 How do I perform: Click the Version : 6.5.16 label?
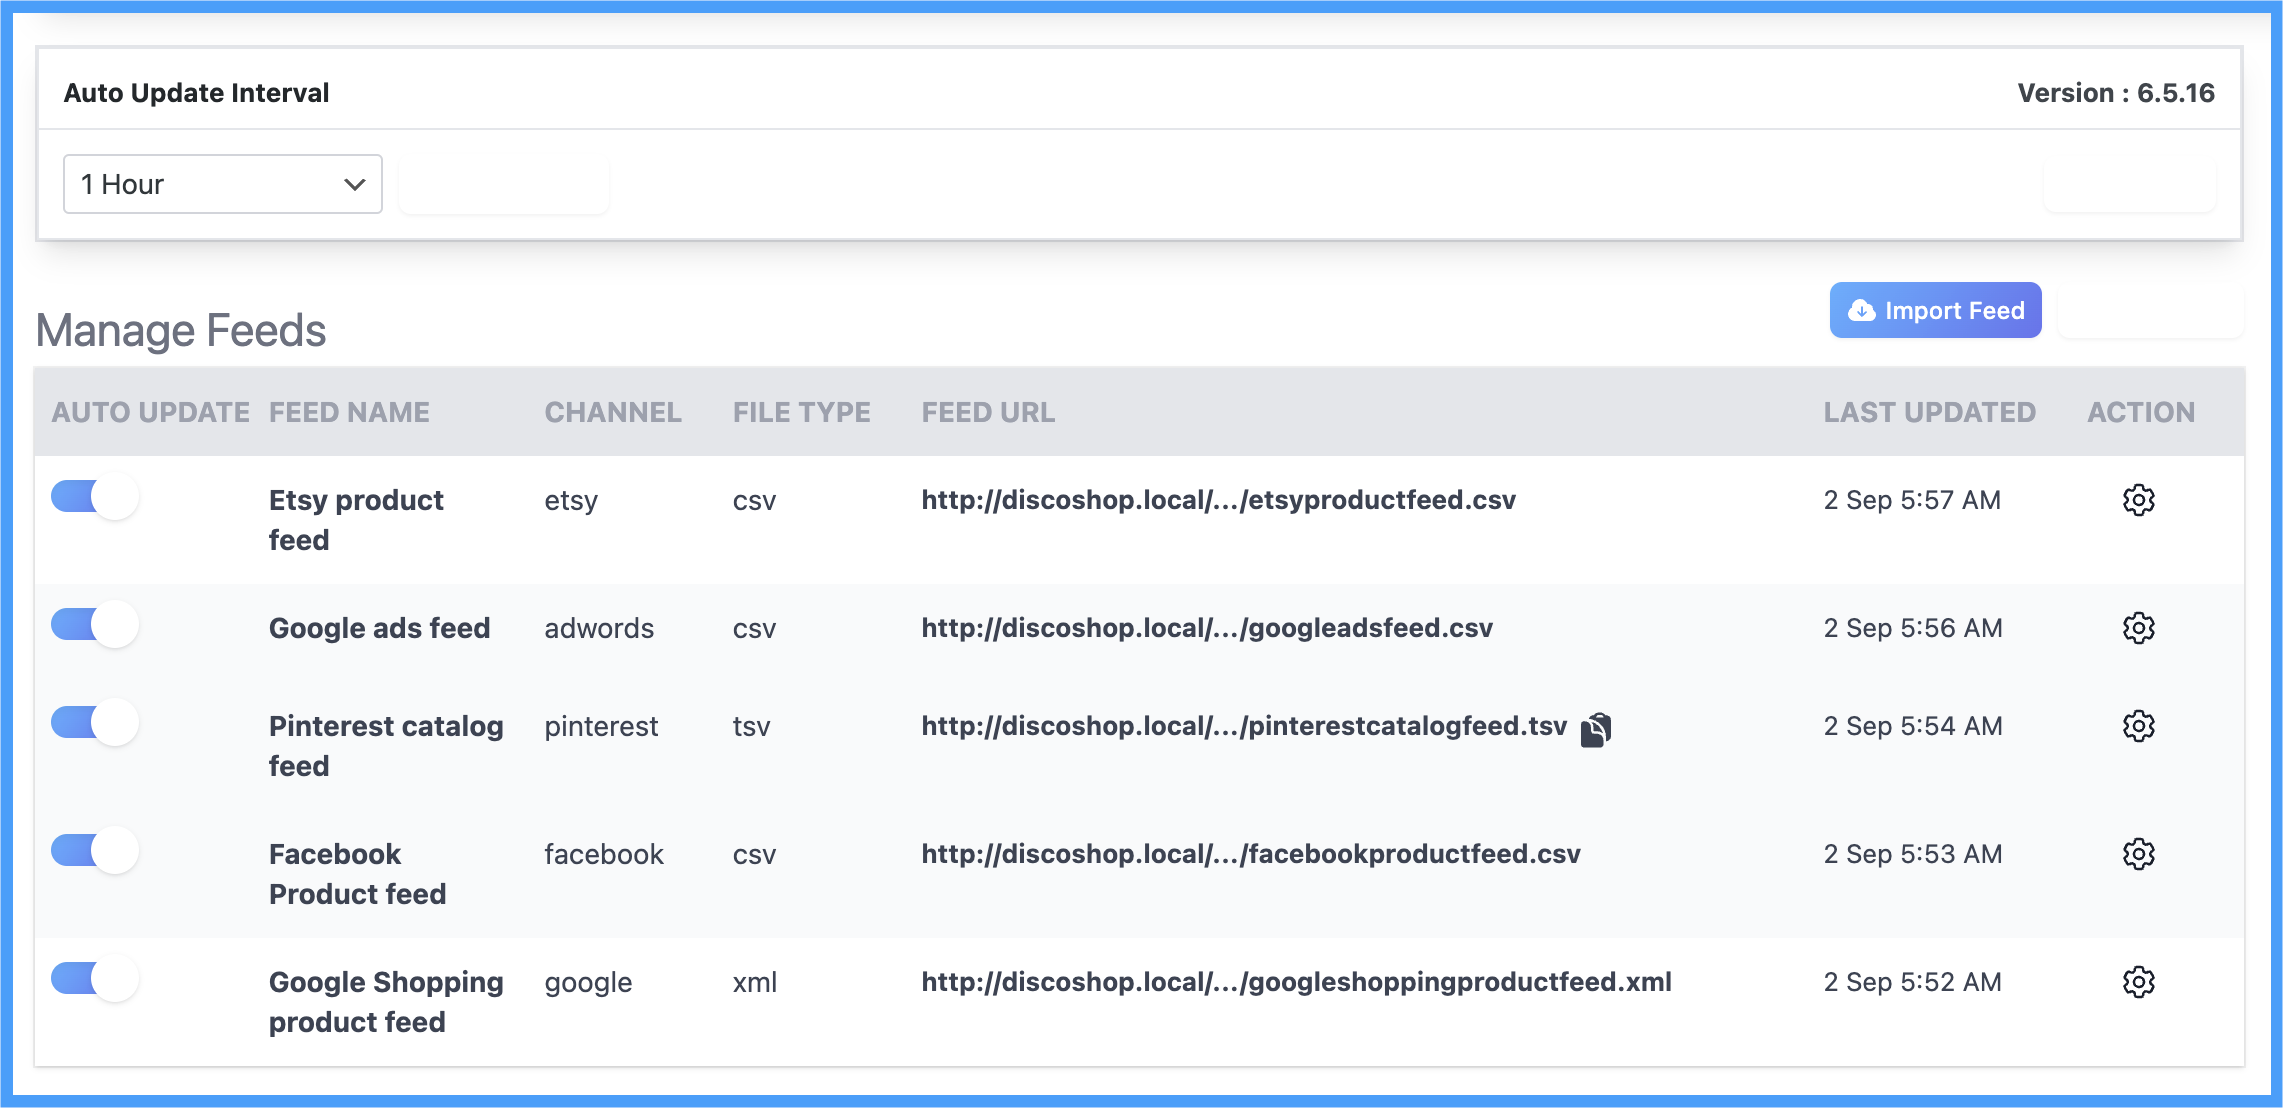(x=2116, y=93)
